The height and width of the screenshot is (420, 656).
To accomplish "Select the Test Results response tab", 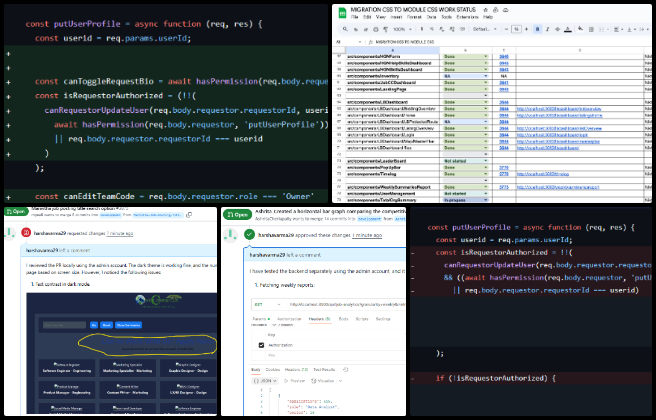I will pos(324,369).
